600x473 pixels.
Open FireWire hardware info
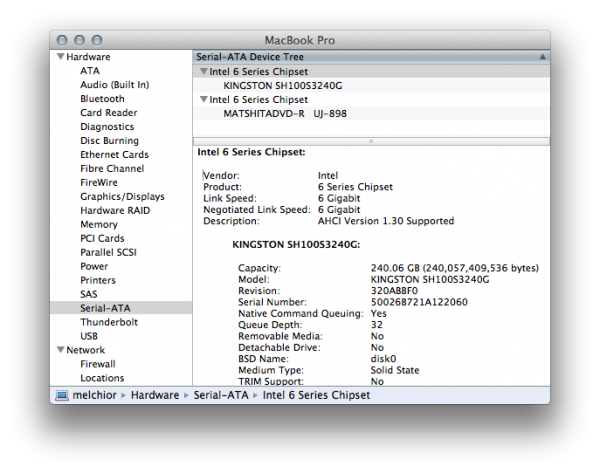(x=99, y=183)
